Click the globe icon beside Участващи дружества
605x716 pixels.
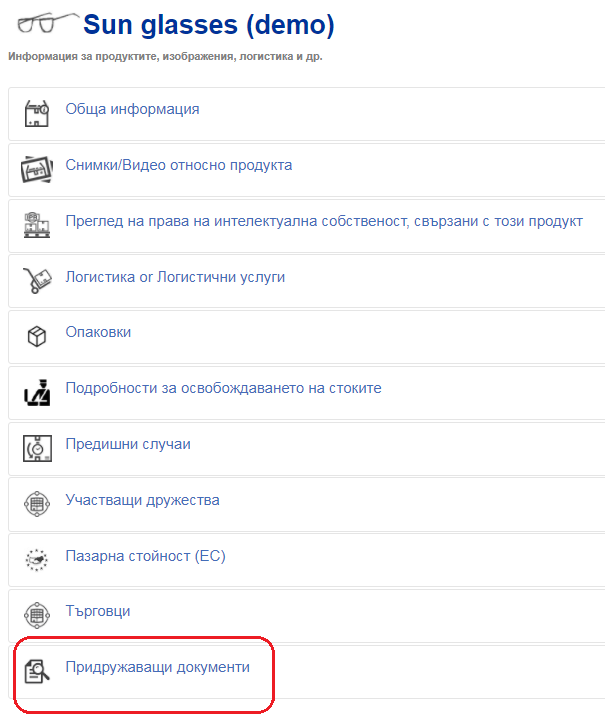click(x=37, y=504)
